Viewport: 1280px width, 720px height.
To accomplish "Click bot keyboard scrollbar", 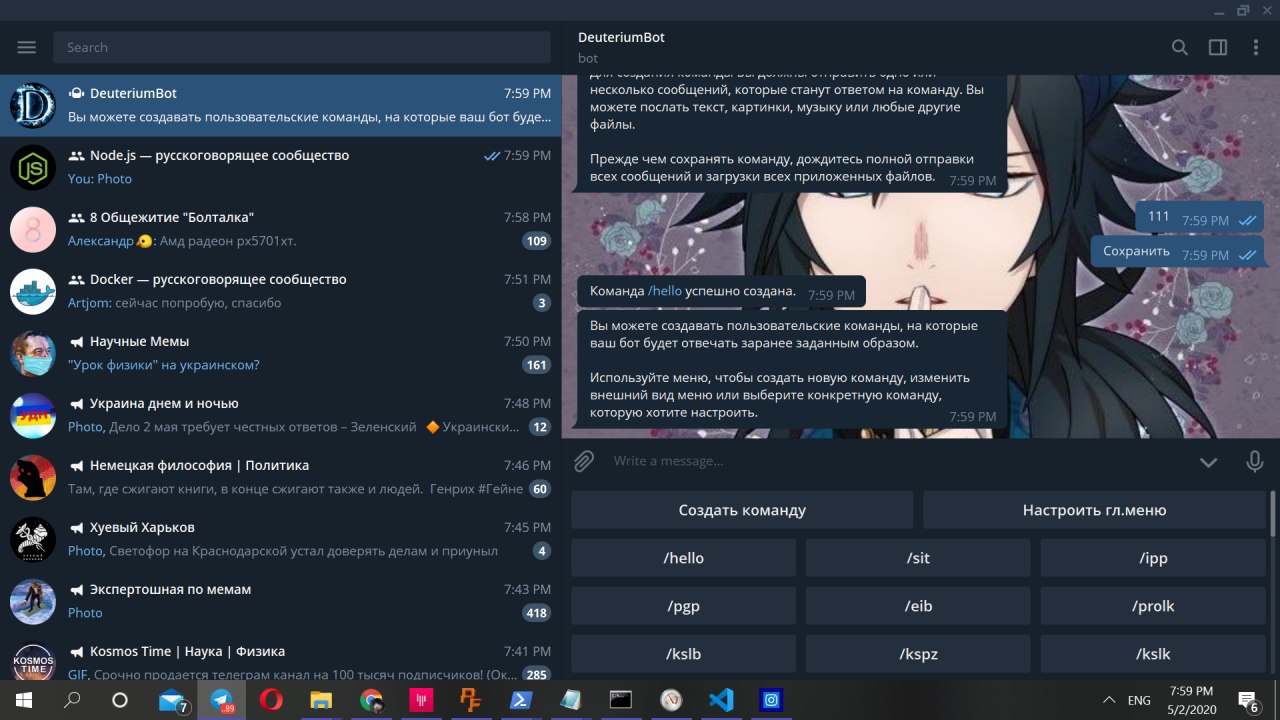I will pyautogui.click(x=1273, y=515).
